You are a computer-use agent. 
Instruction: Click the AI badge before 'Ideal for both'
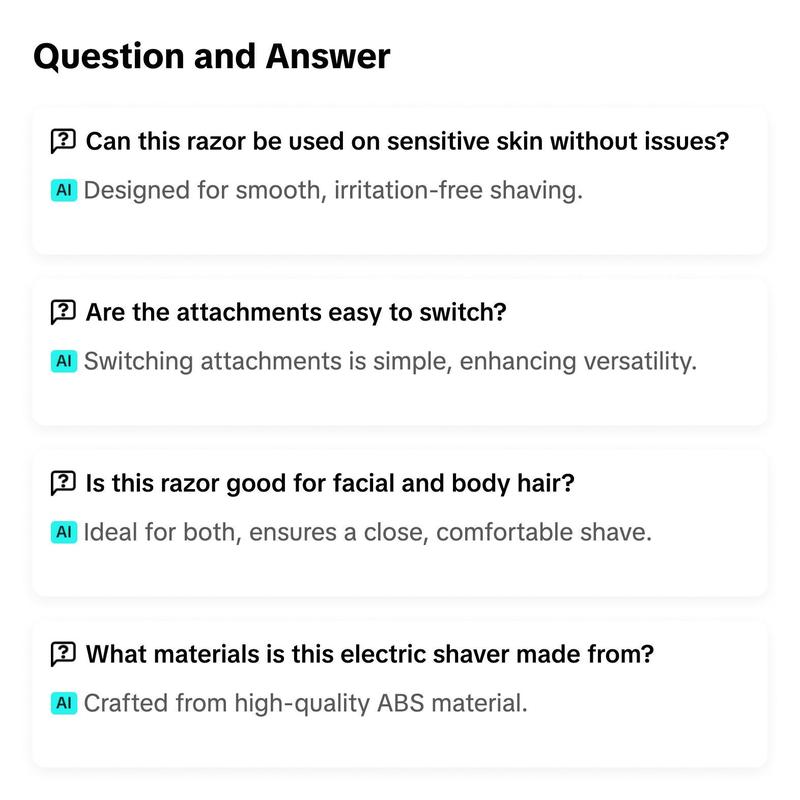[x=64, y=532]
